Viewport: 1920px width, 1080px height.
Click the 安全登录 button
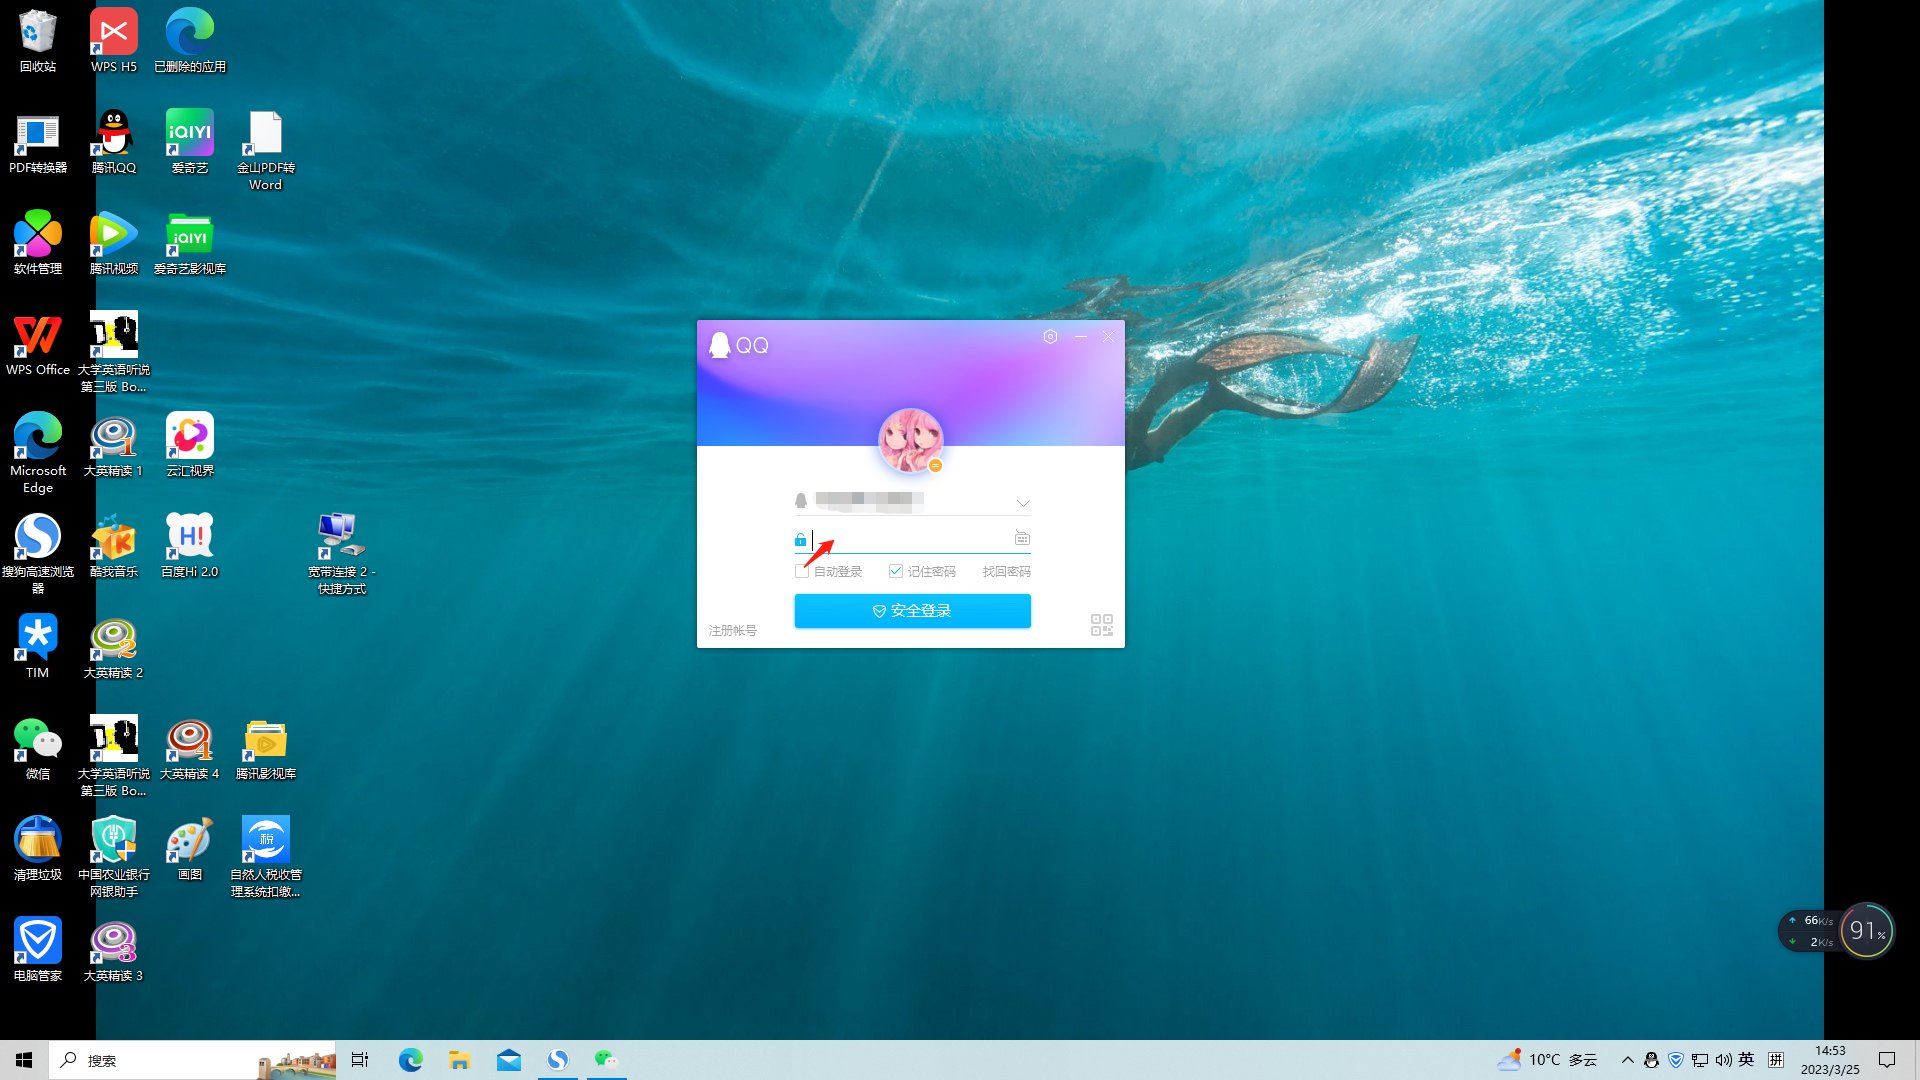(x=912, y=611)
